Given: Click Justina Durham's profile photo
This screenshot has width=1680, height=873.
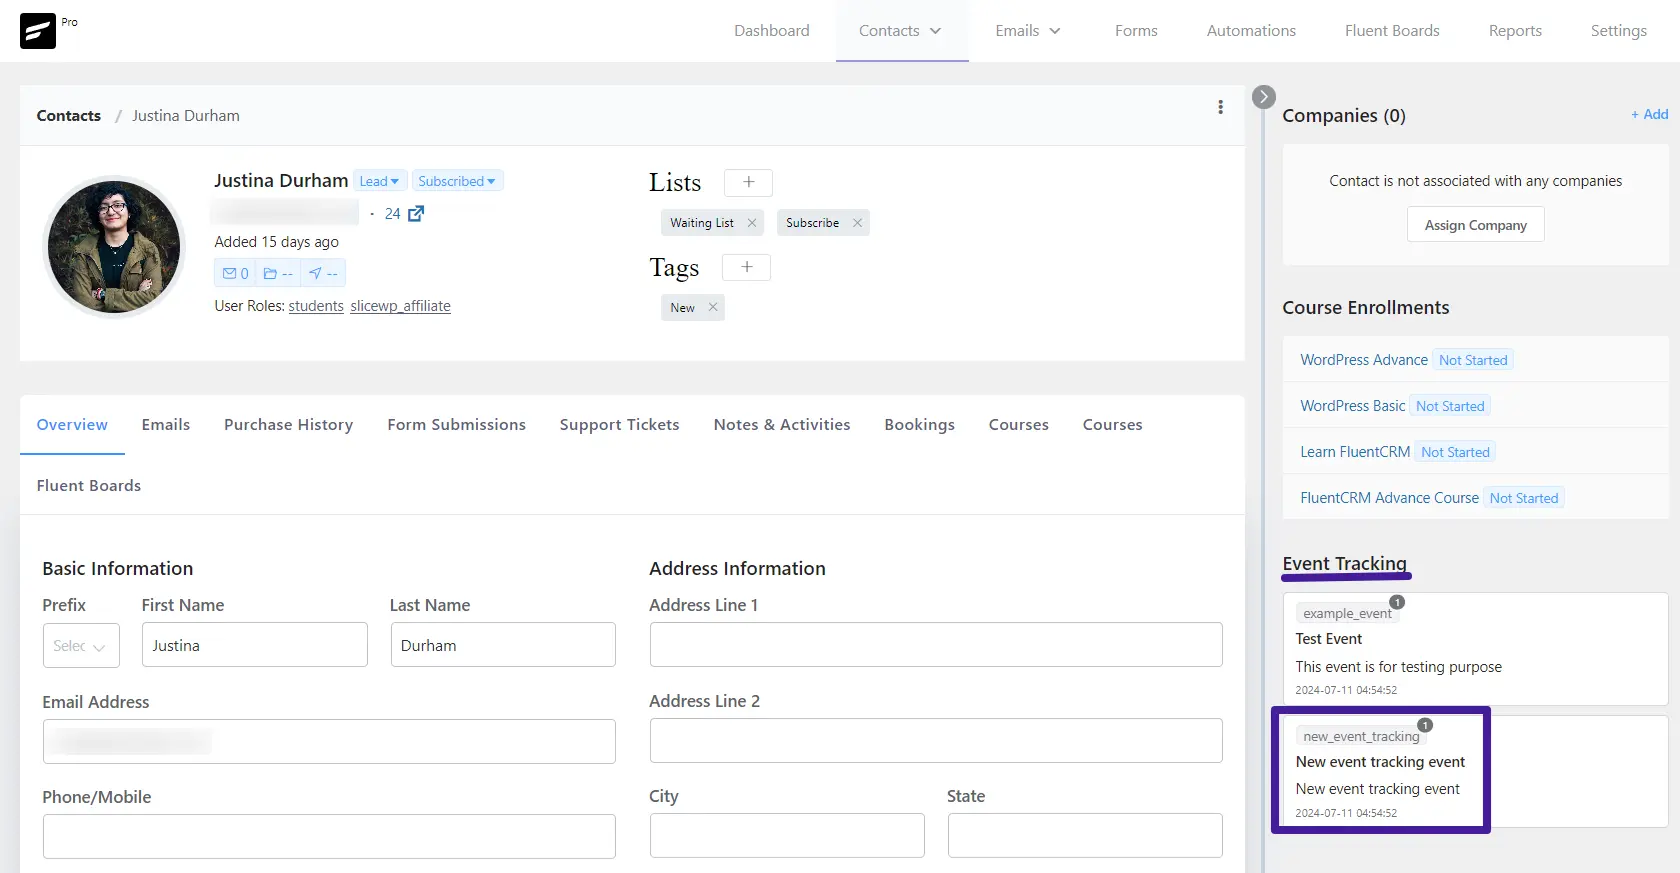Looking at the screenshot, I should tap(114, 246).
